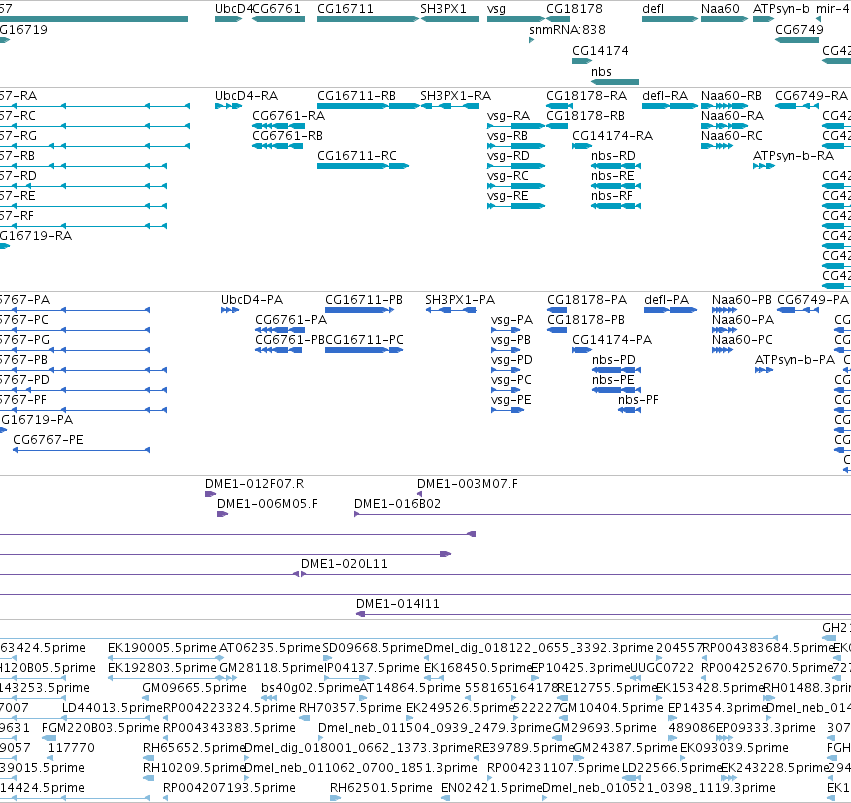Select the DME1-006M05.F BAC label
Viewport: 851px width, 803px height.
268,504
